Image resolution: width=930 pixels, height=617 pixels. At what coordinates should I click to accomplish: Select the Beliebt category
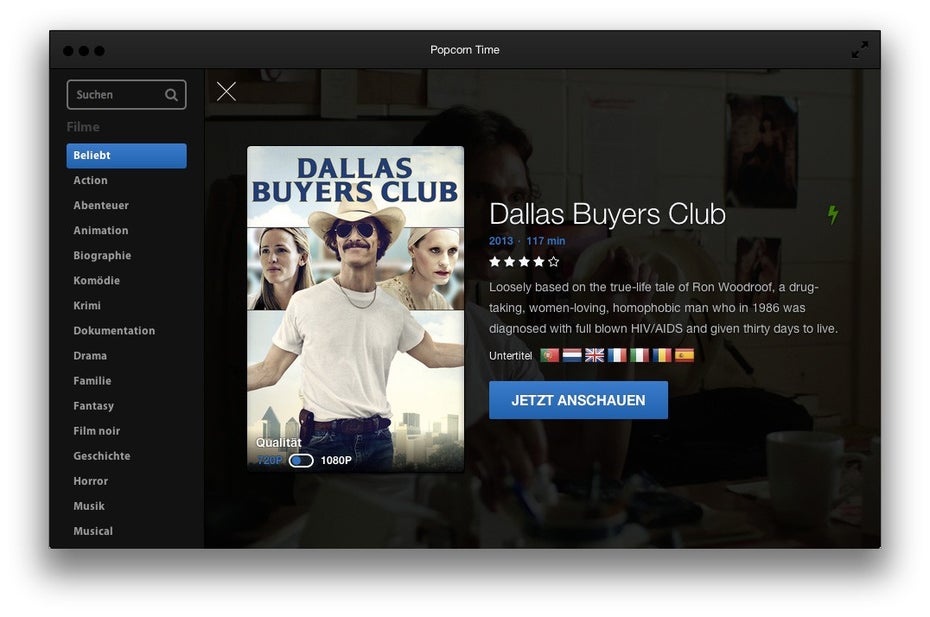click(126, 155)
